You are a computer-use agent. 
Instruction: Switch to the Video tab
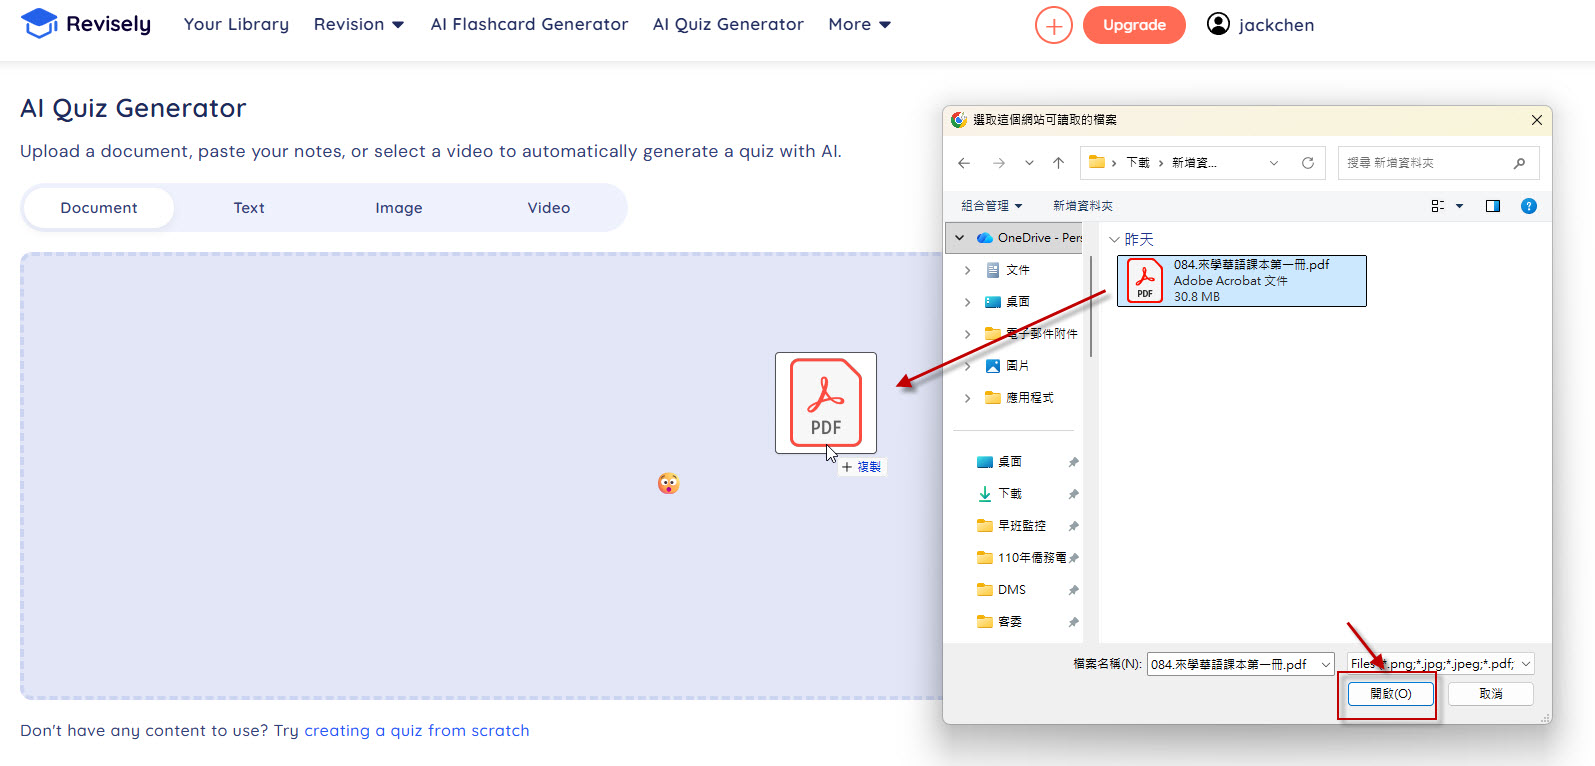tap(548, 208)
